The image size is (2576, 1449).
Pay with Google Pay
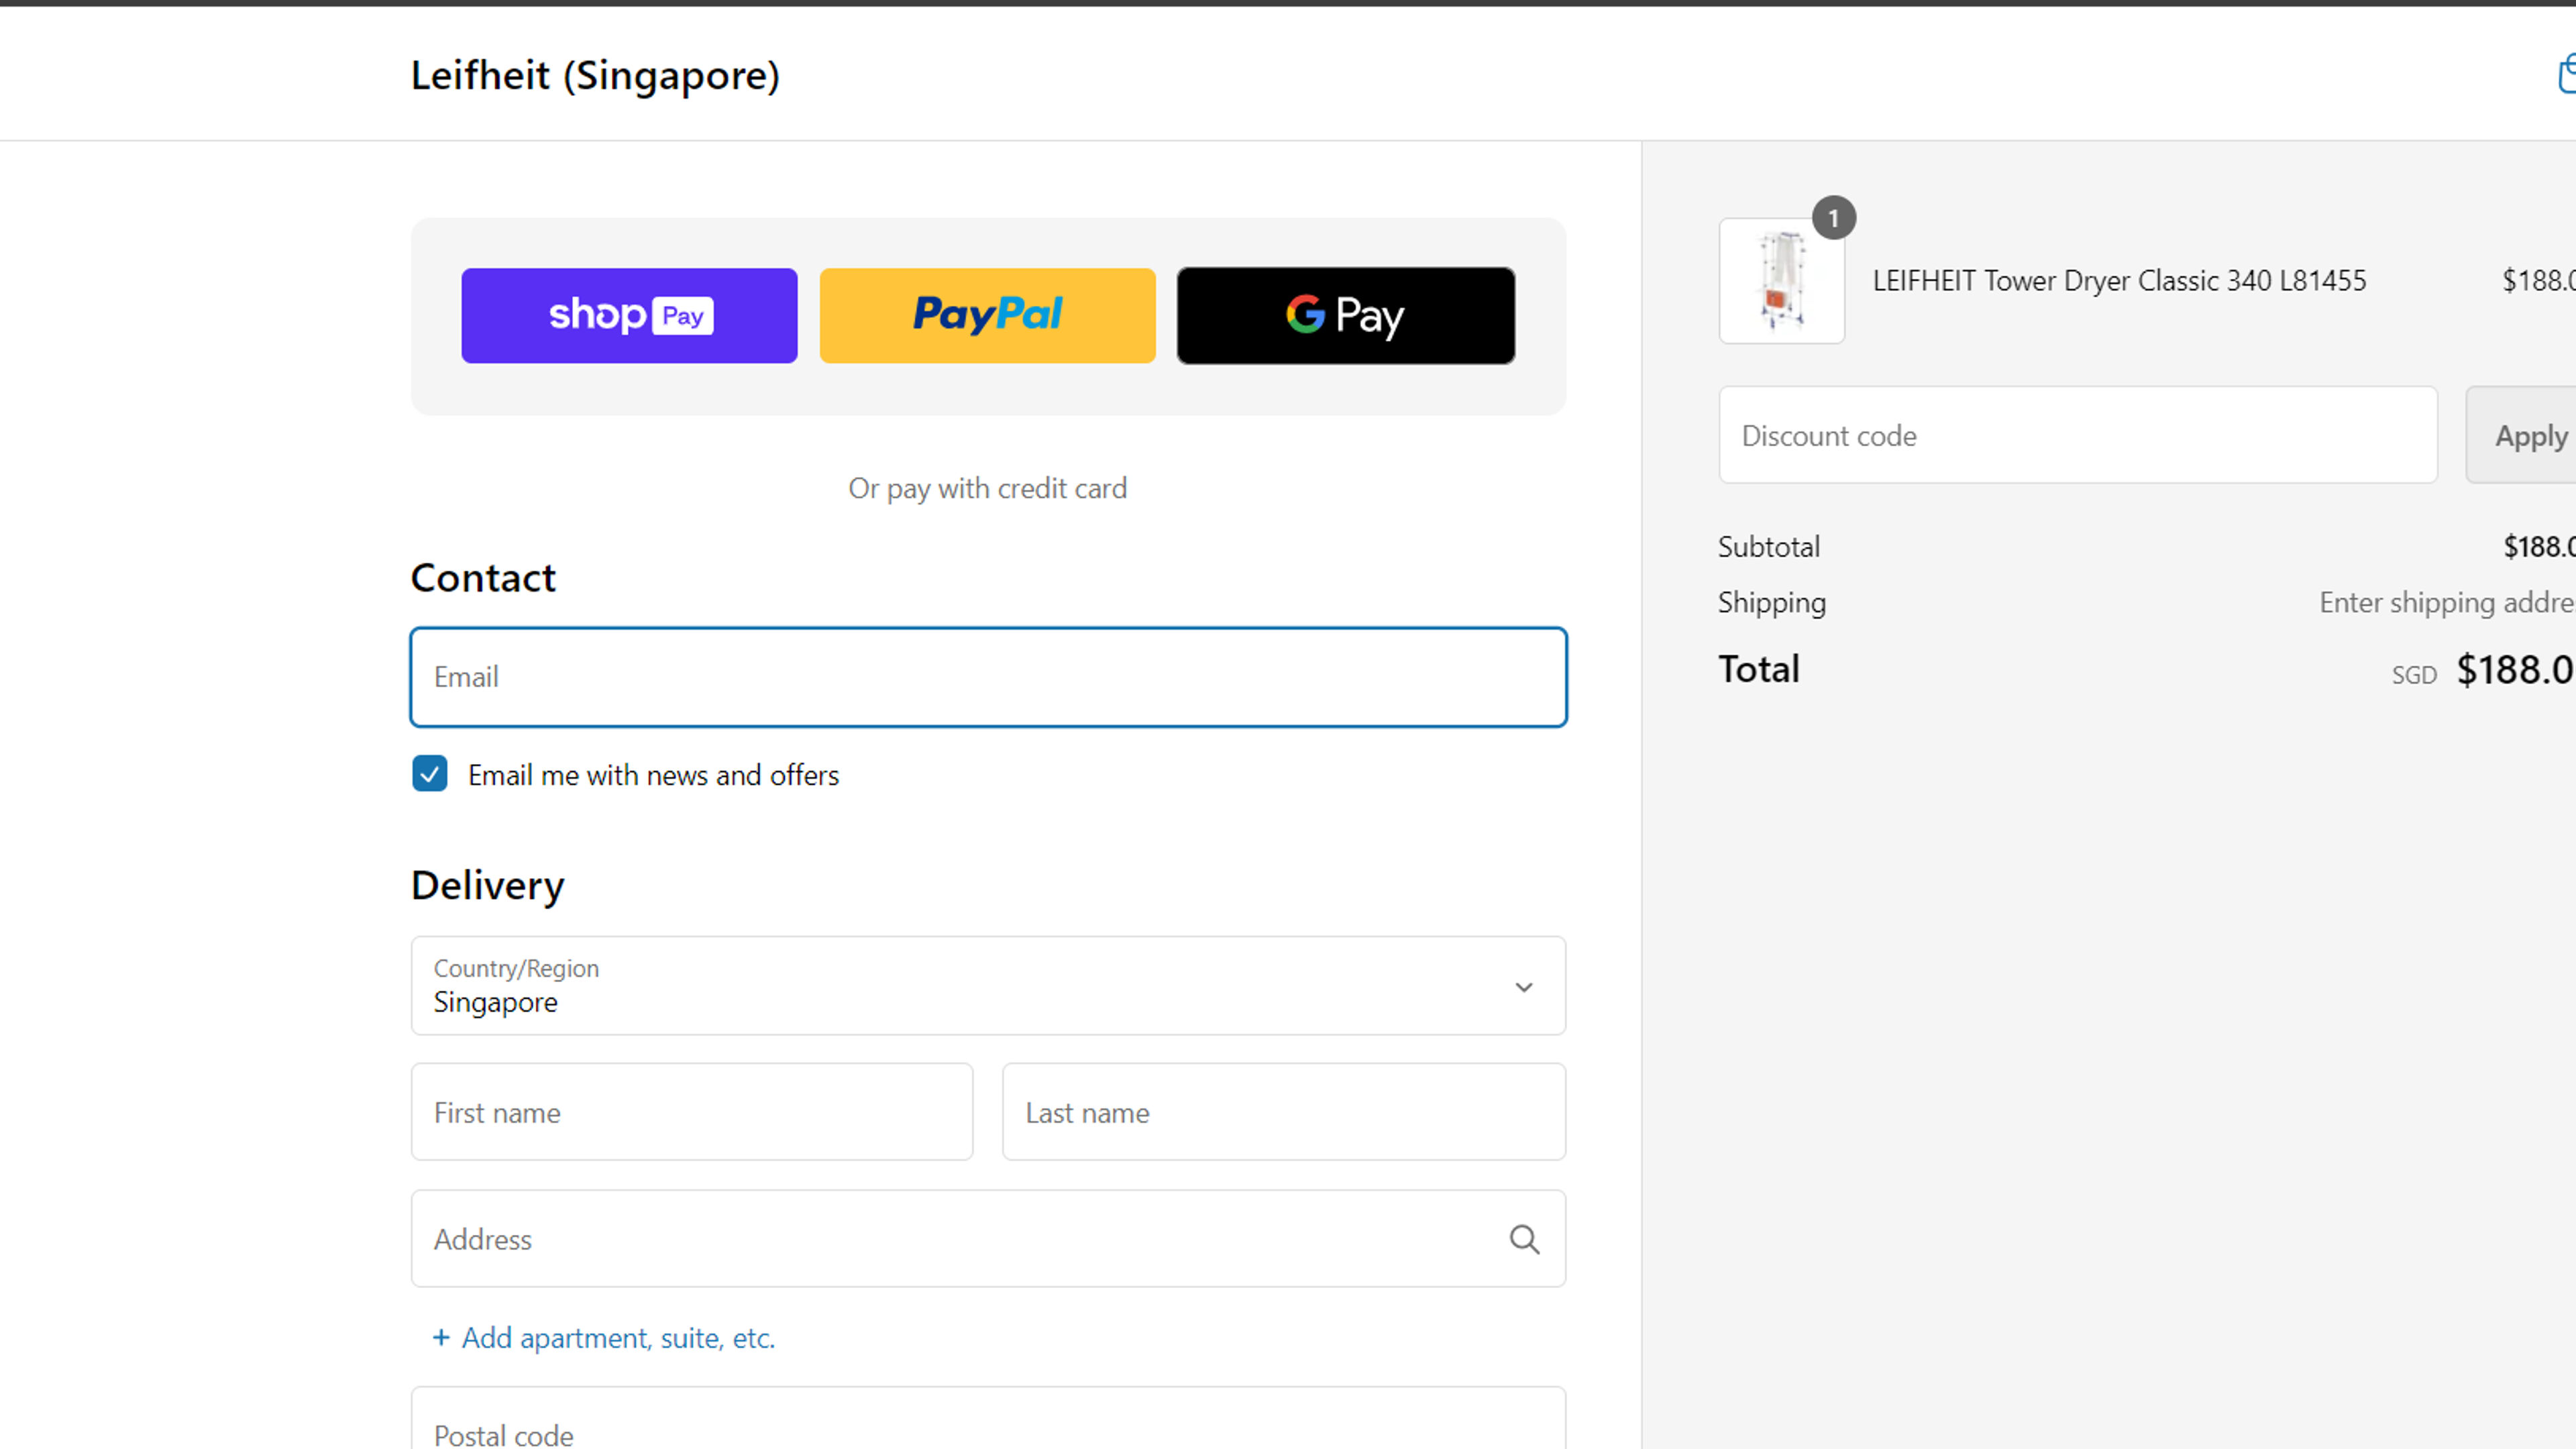(1345, 315)
